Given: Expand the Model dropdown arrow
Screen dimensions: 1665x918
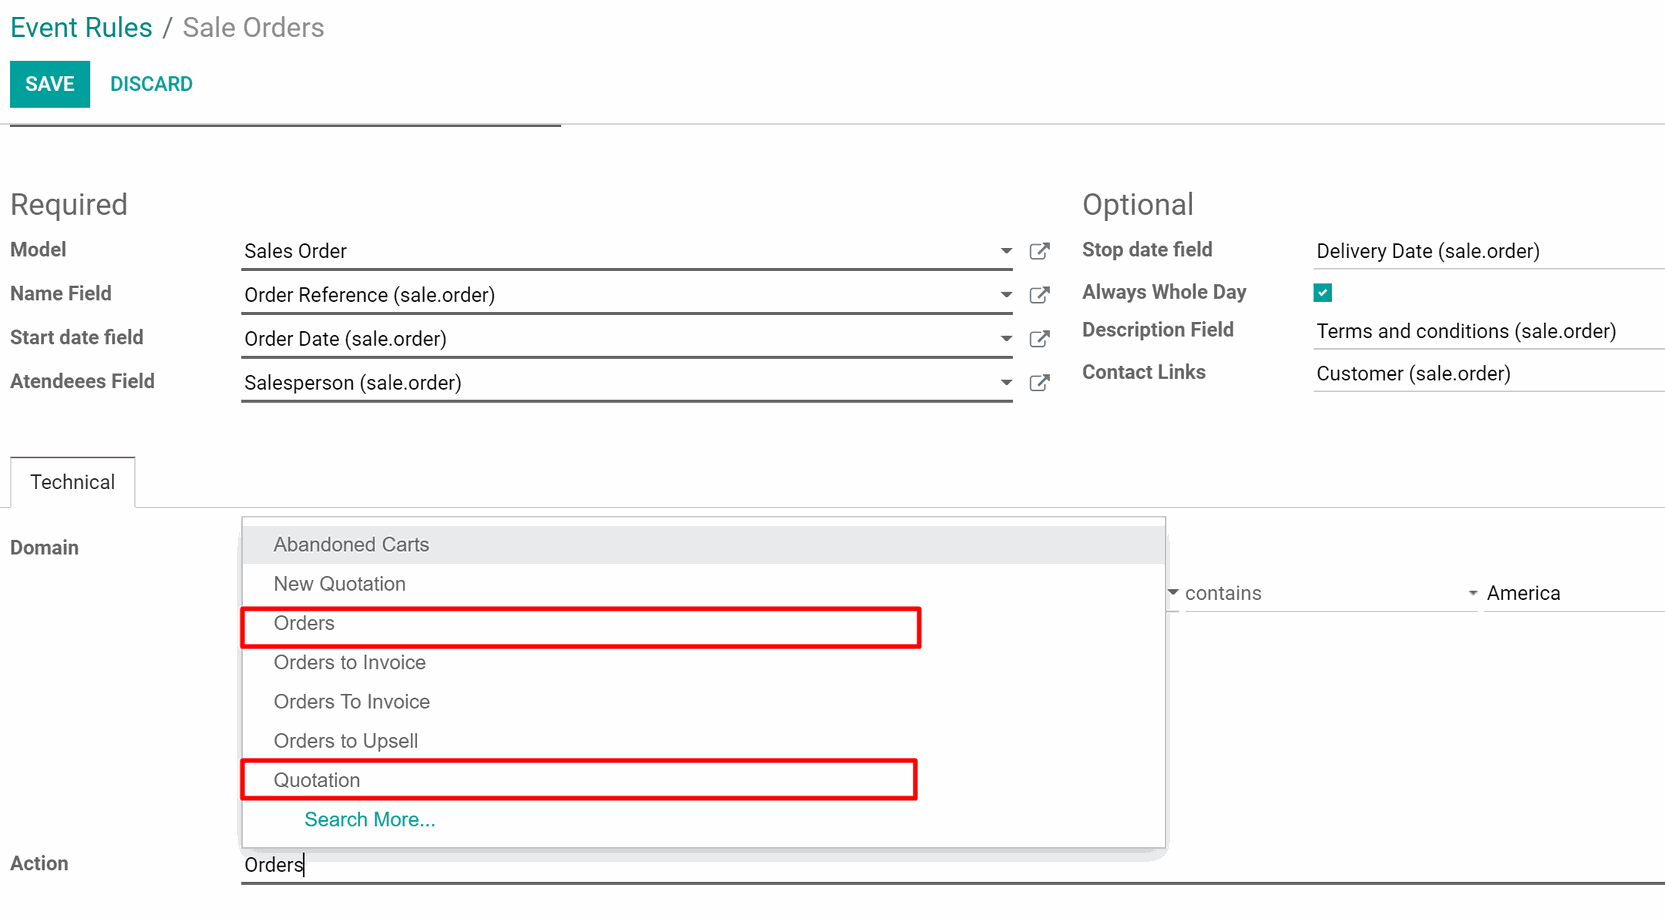Looking at the screenshot, I should (x=1006, y=251).
